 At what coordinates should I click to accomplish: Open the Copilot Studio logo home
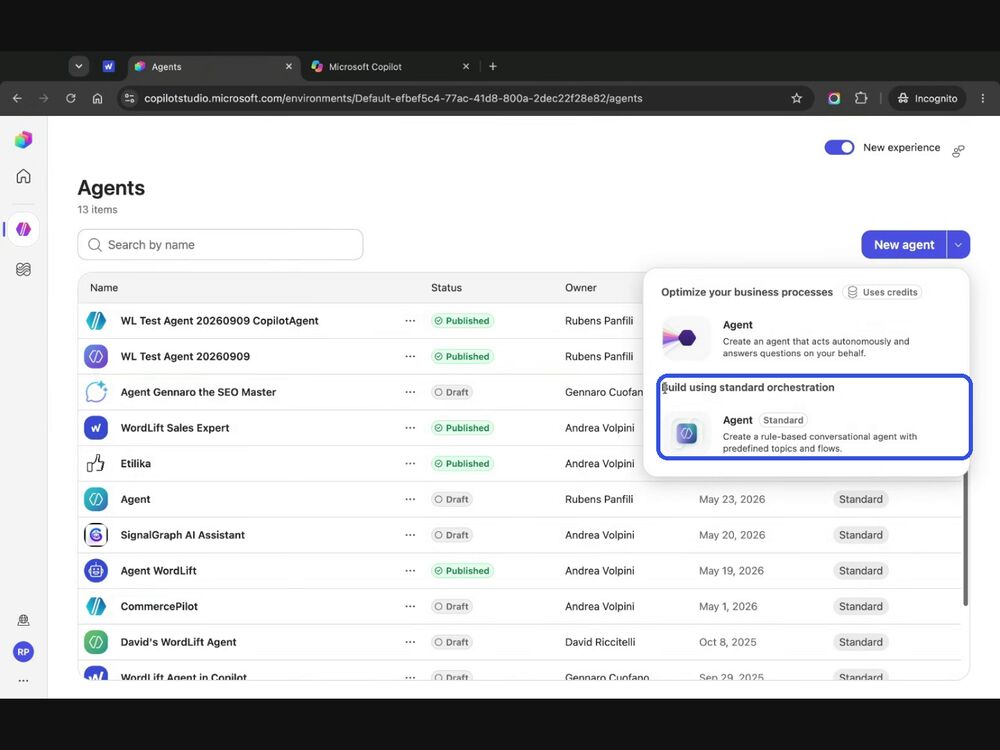(24, 139)
